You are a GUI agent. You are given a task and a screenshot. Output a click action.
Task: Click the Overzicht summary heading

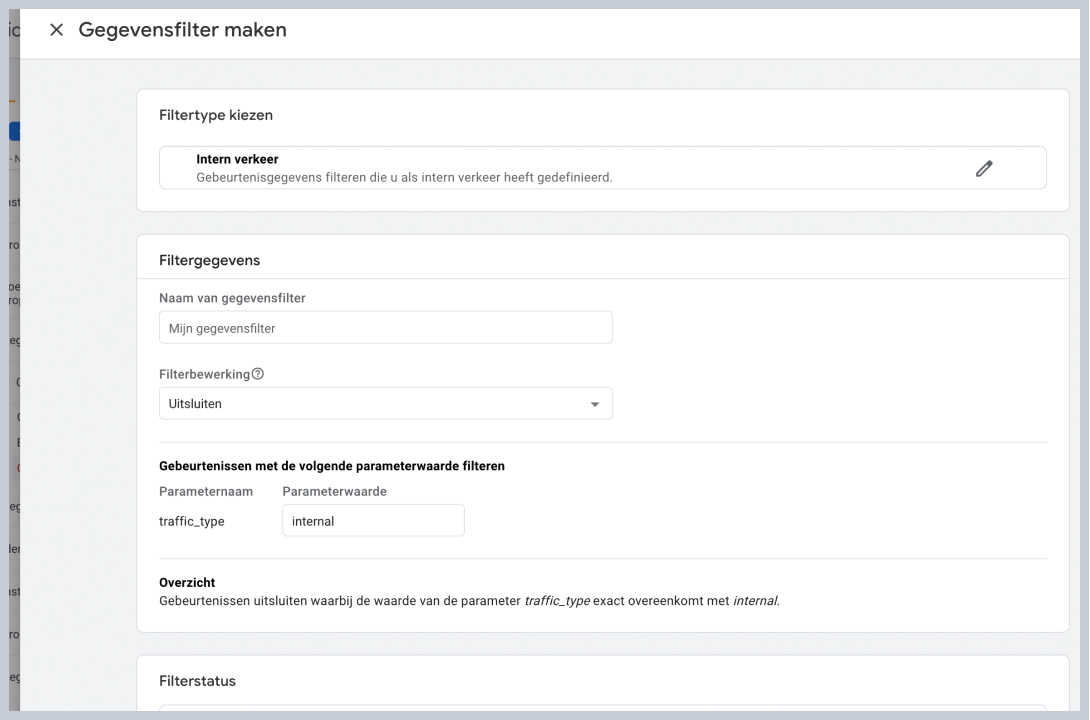coord(187,582)
